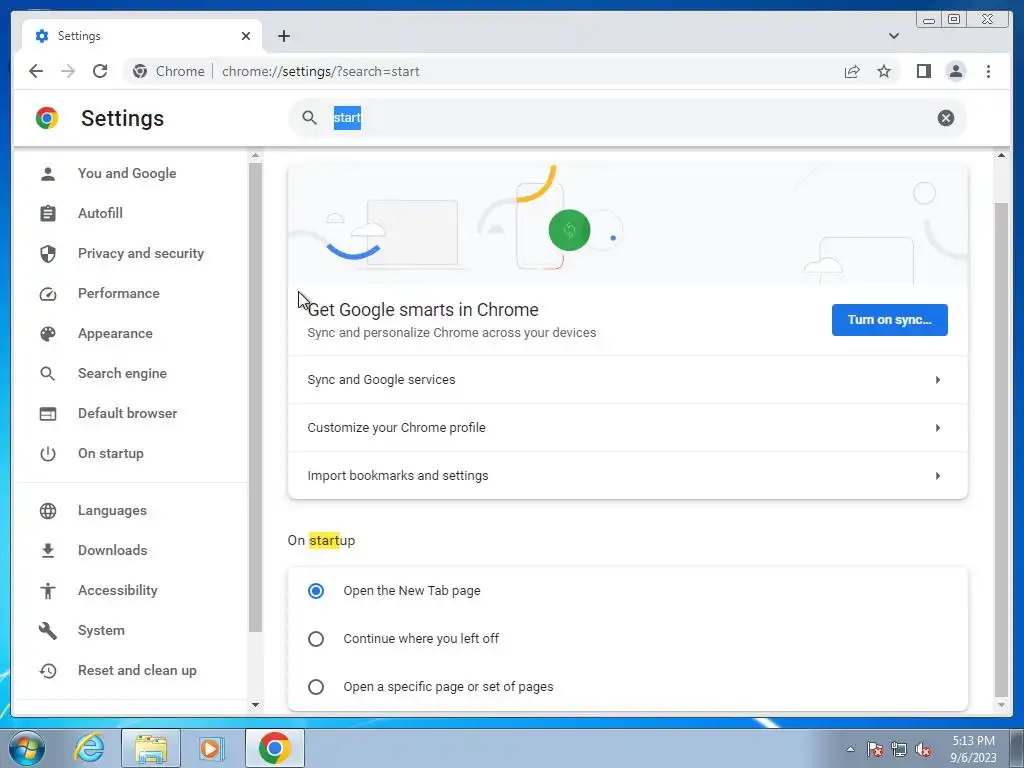Select Continue where you left off
The height and width of the screenshot is (768, 1024).
315,639
